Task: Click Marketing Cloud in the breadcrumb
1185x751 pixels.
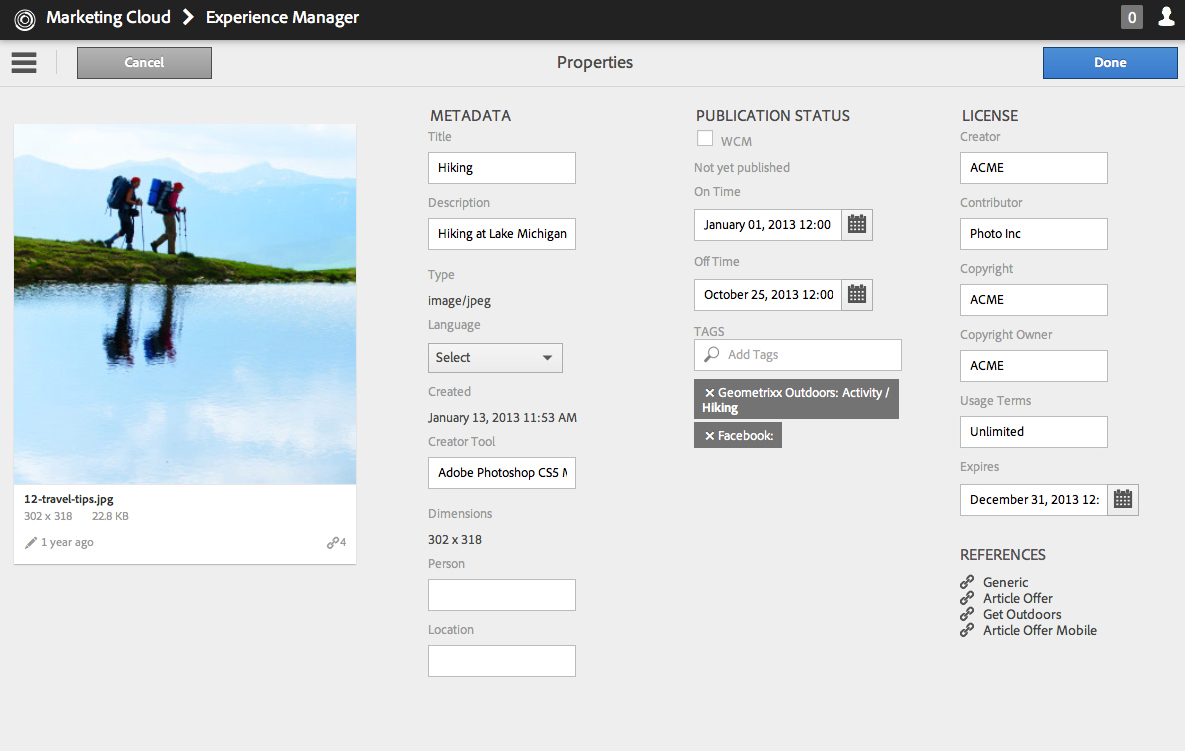Action: (107, 17)
